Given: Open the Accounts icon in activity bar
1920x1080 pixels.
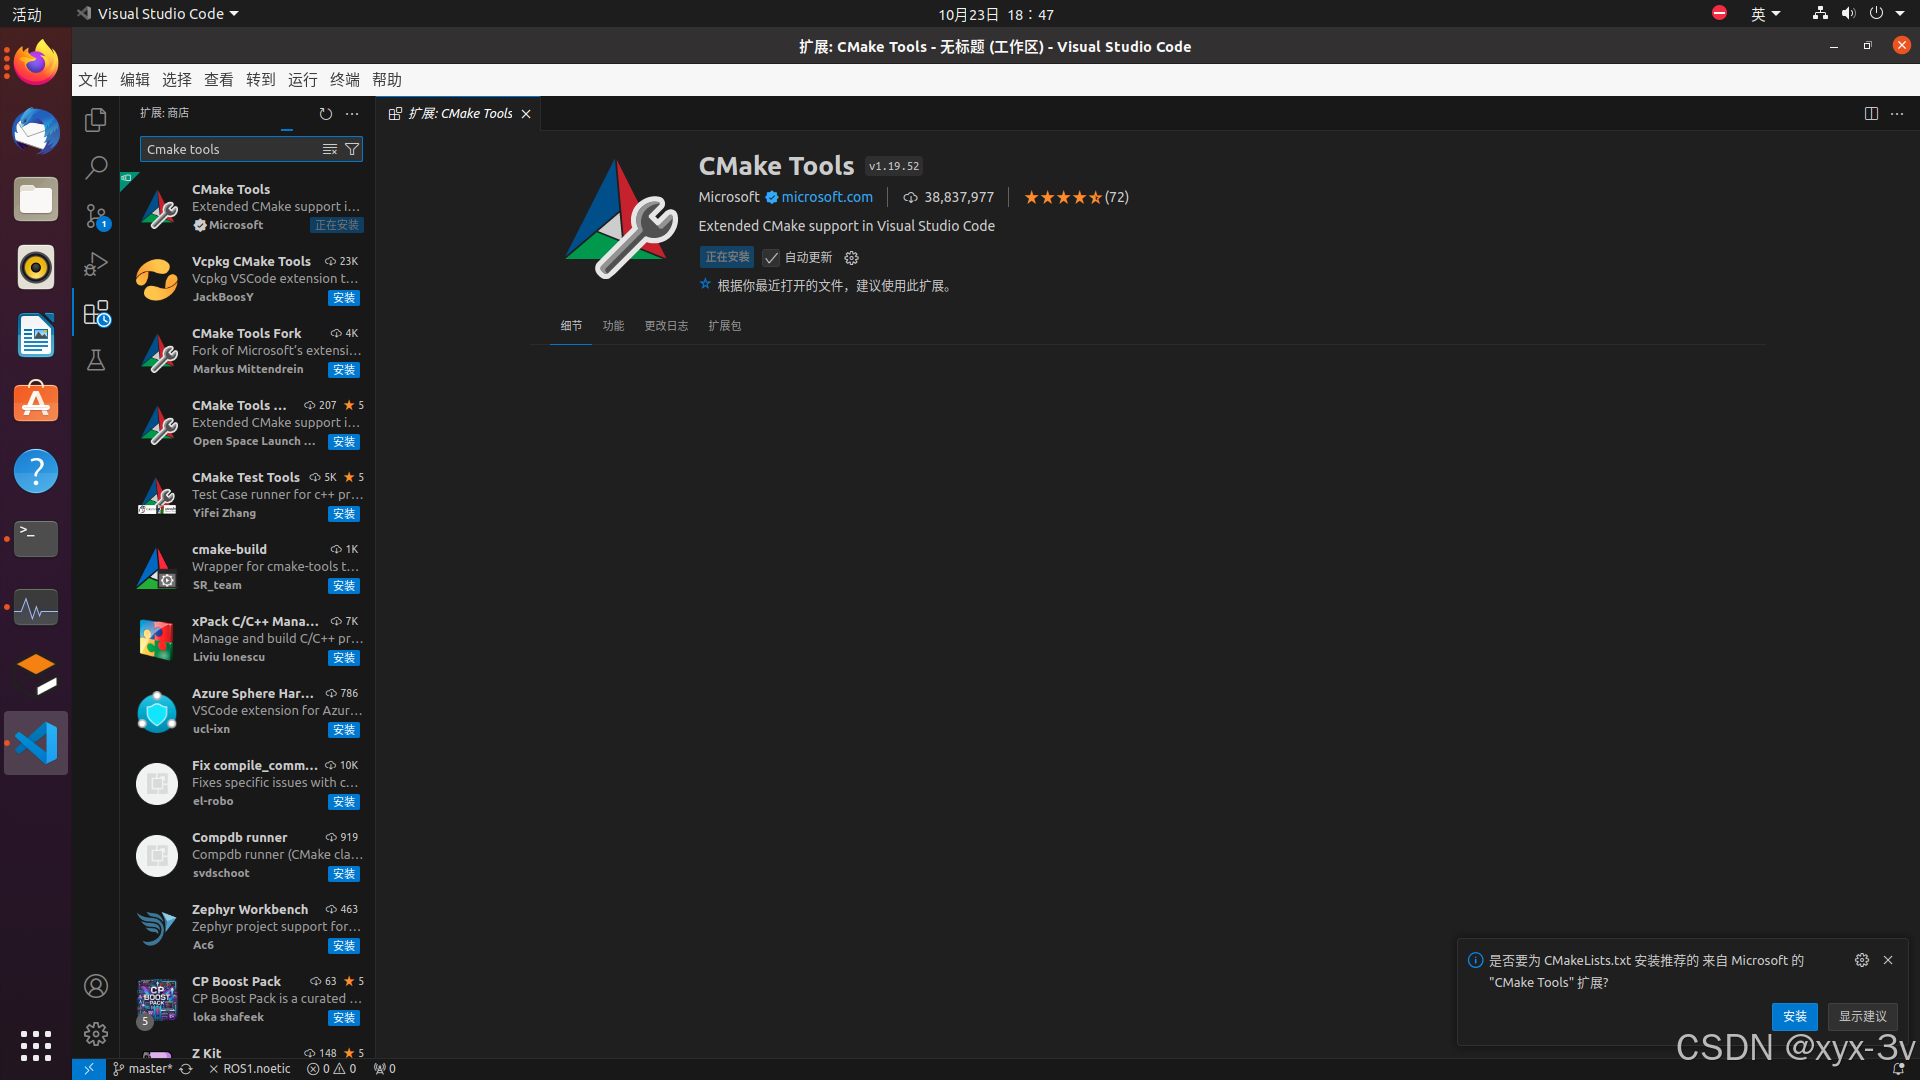Looking at the screenshot, I should point(96,986).
